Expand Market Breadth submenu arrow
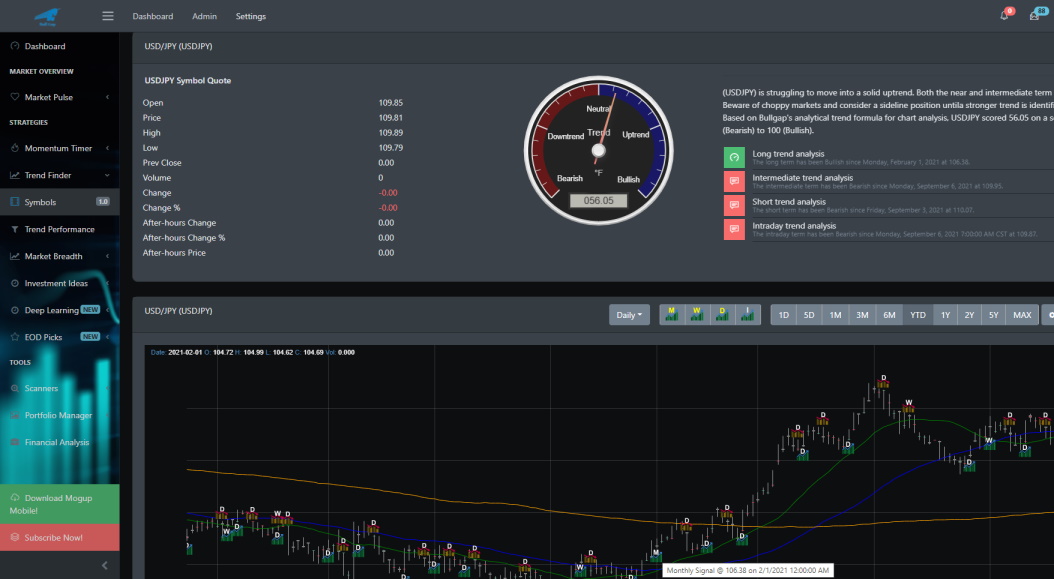Viewport: 1054px width, 579px height. (108, 256)
